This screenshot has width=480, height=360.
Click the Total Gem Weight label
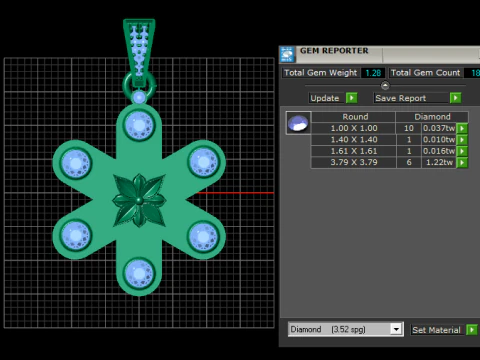click(x=321, y=73)
